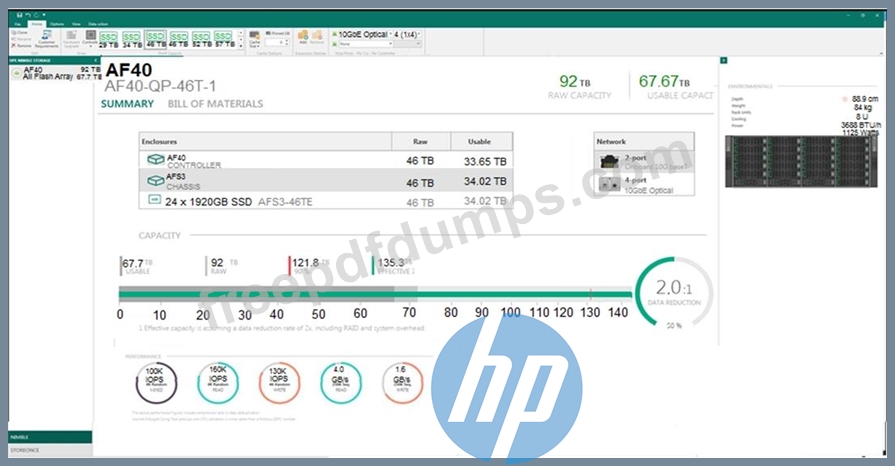The image size is (895, 466).
Task: Switch to the View ribbon tab
Action: click(x=76, y=24)
